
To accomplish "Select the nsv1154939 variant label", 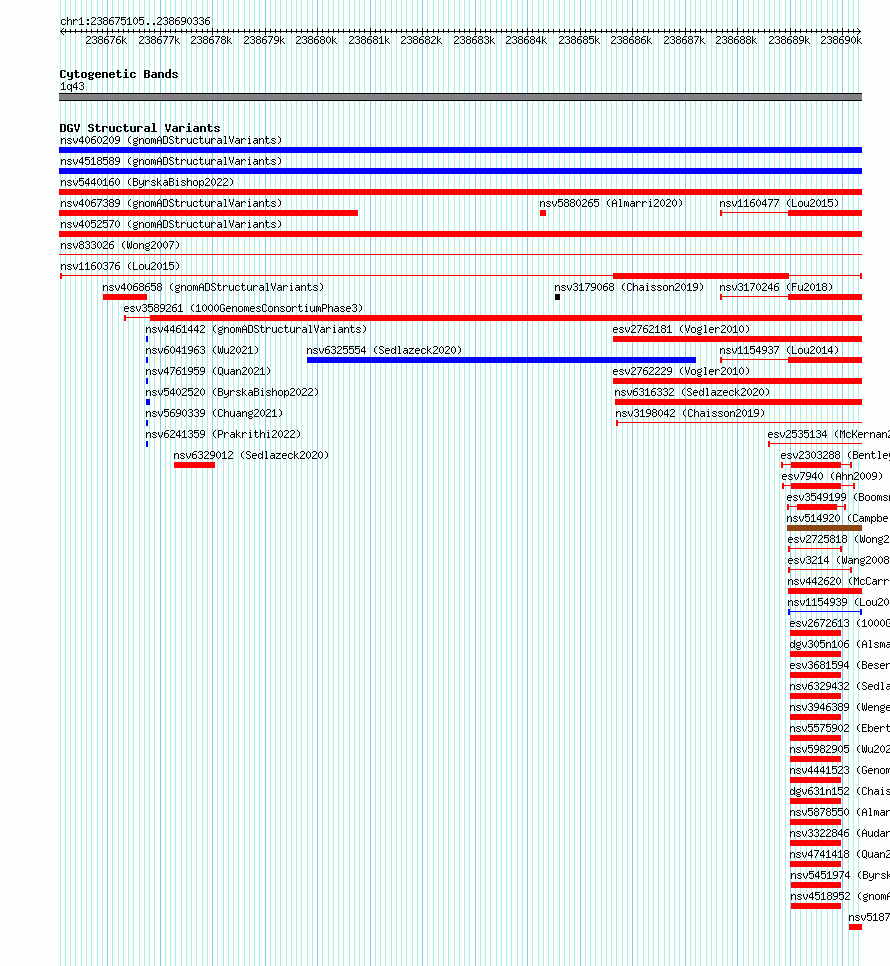I will (x=839, y=601).
